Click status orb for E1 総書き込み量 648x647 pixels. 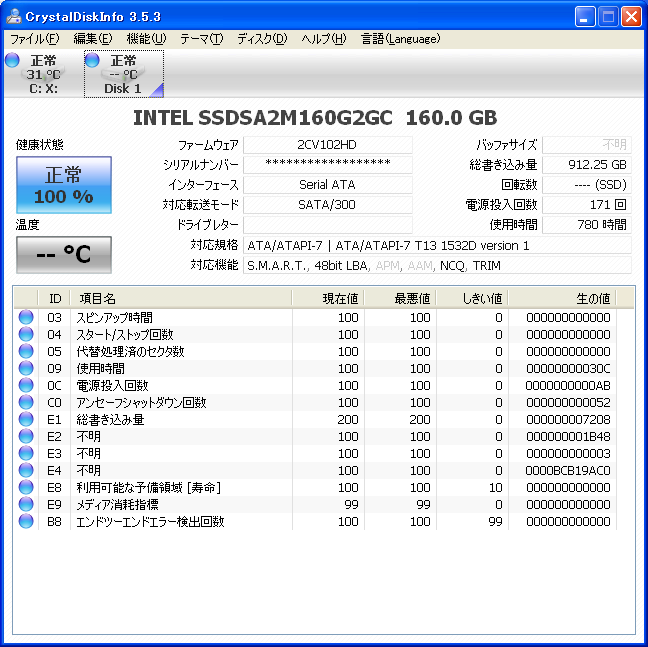click(26, 419)
